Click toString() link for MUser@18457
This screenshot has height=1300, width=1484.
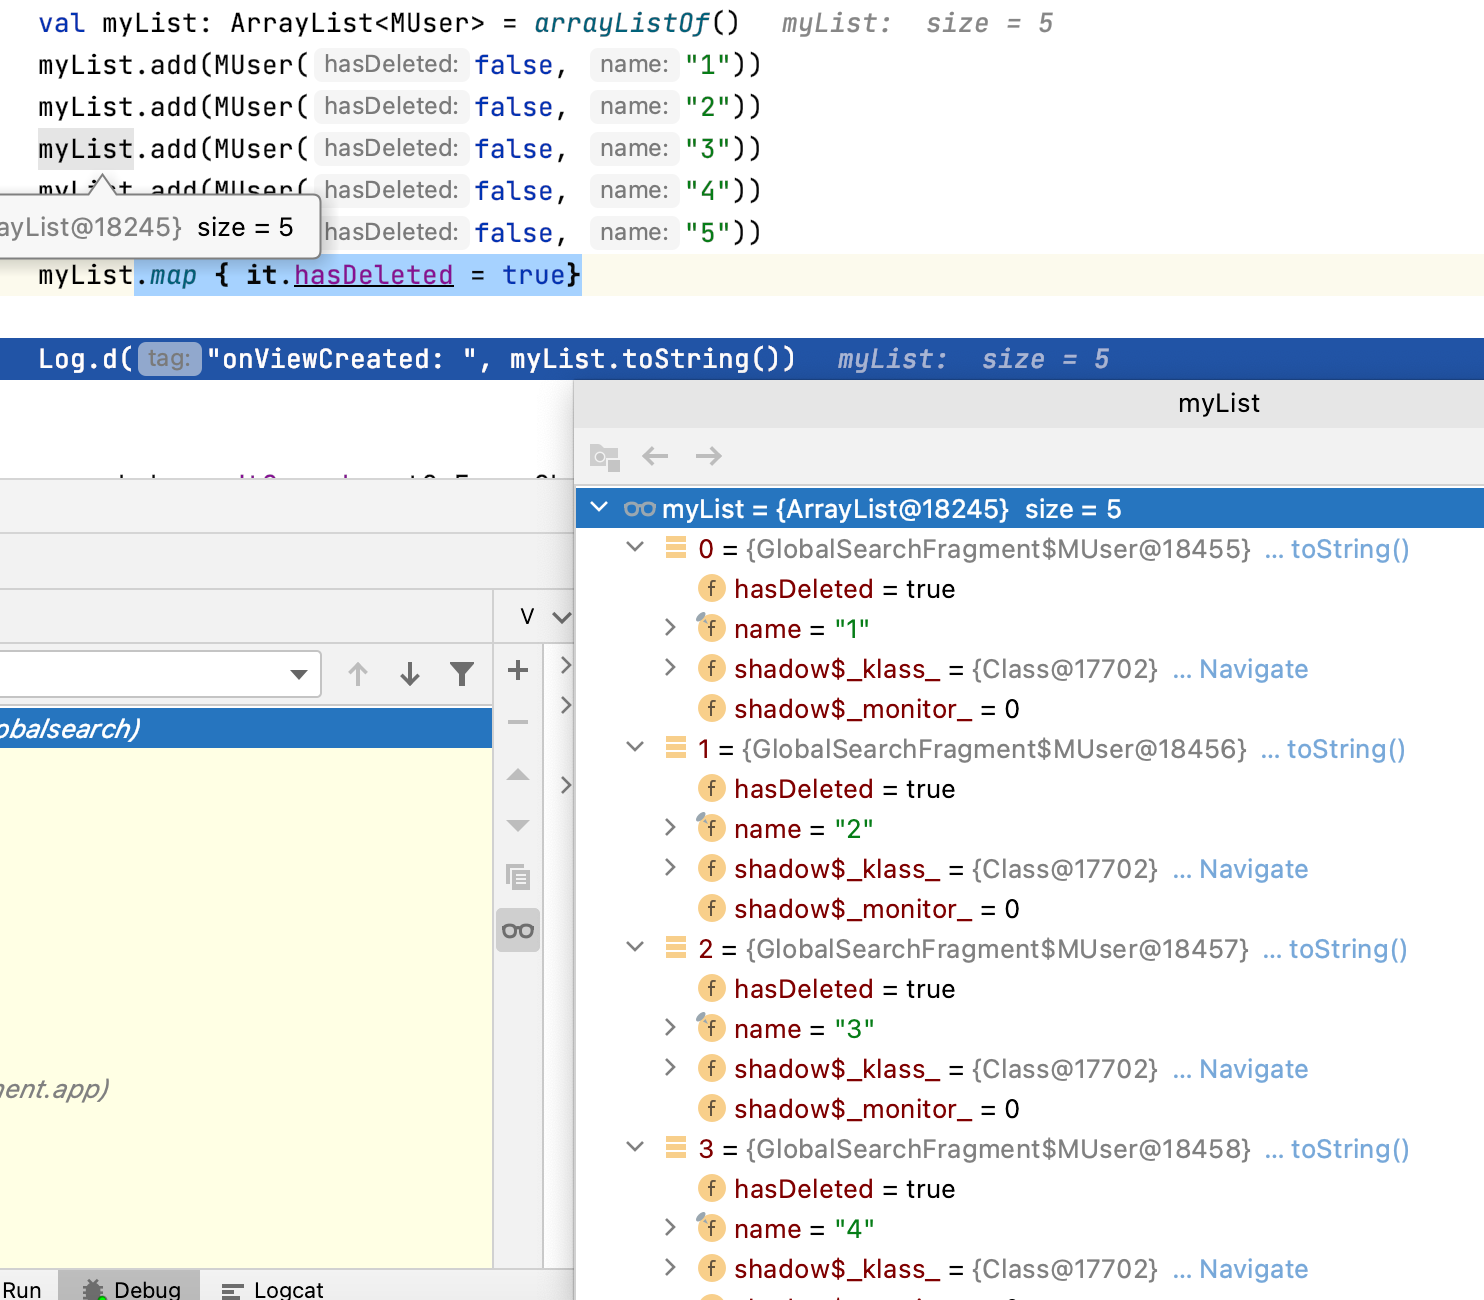1348,949
